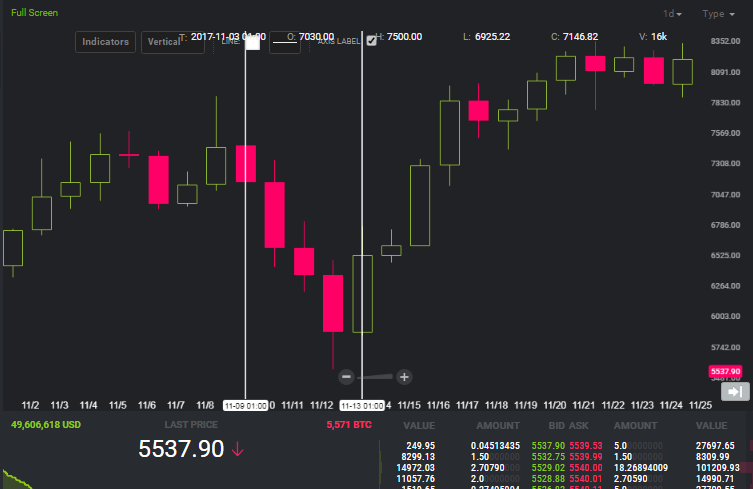Select the 11-09 01:00 vertical line marker

[x=245, y=406]
